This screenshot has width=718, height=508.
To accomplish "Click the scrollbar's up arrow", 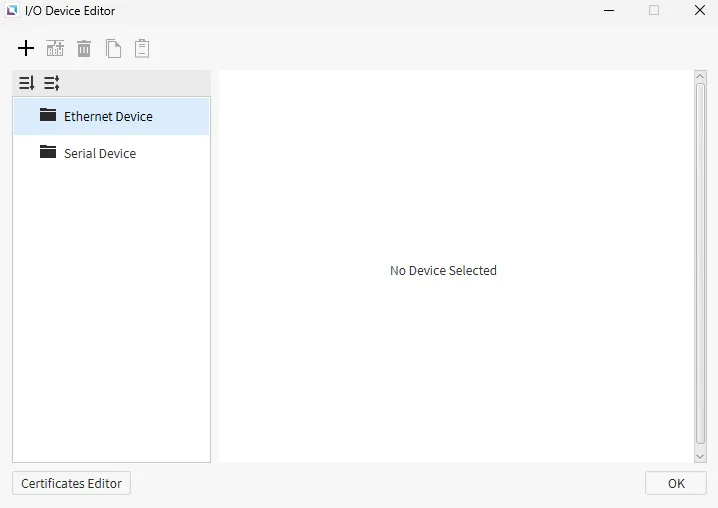I will pos(700,76).
